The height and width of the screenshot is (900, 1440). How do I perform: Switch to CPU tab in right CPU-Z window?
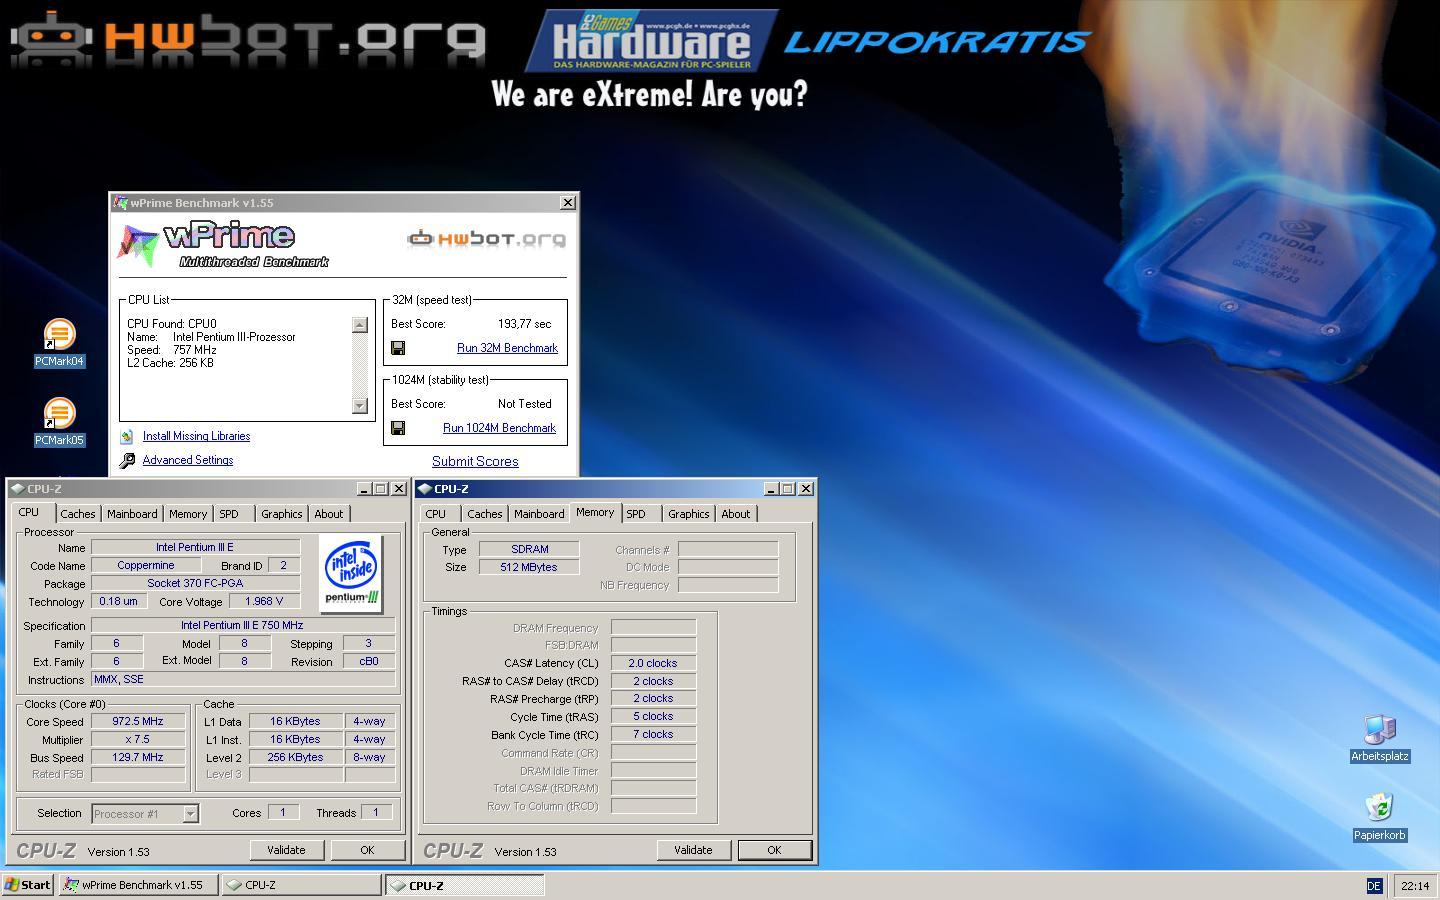[x=435, y=514]
